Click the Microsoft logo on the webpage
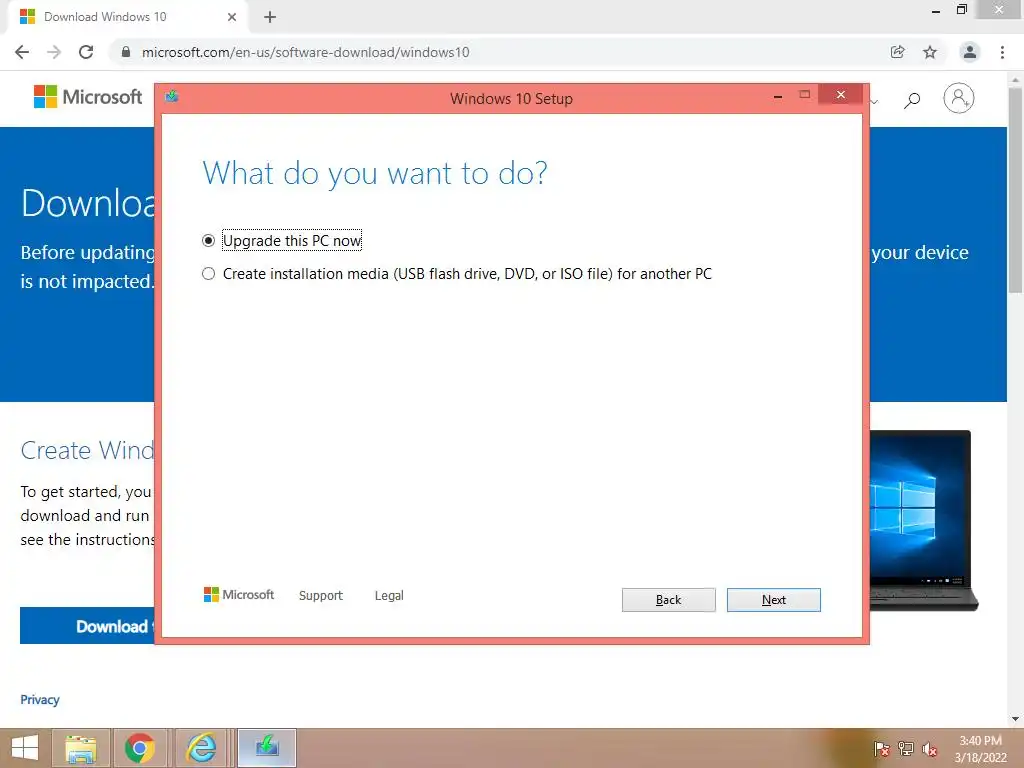 pos(88,97)
